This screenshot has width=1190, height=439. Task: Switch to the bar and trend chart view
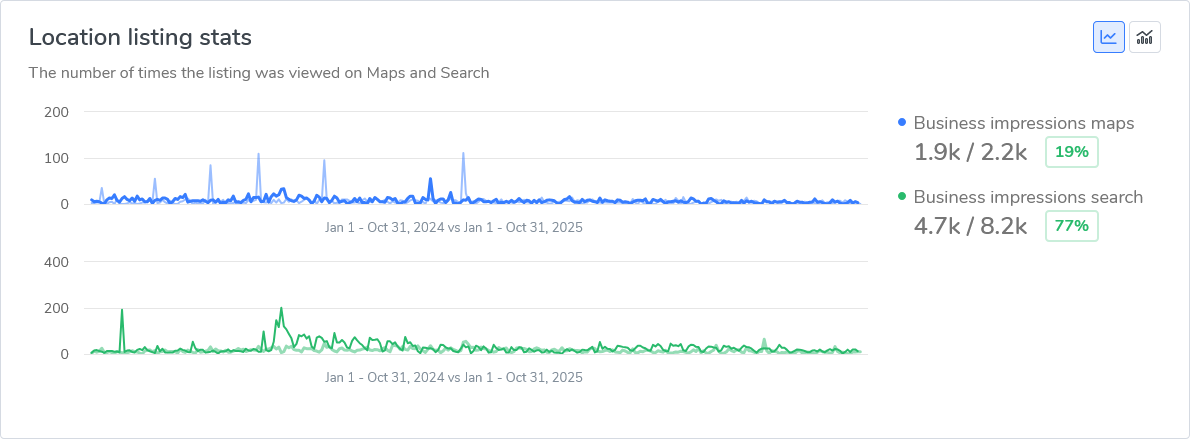point(1144,37)
